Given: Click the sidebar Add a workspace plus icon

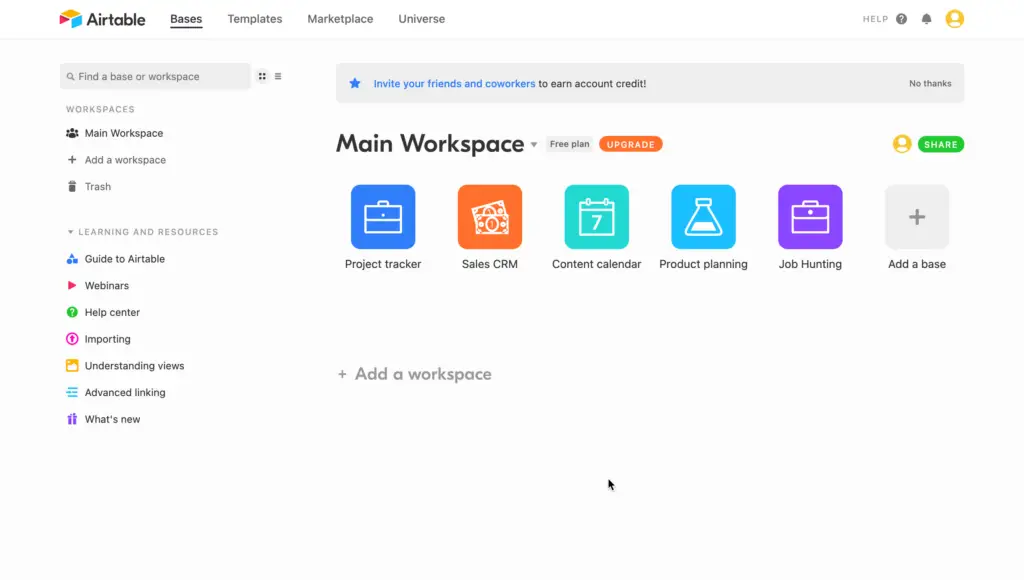Looking at the screenshot, I should tap(72, 160).
